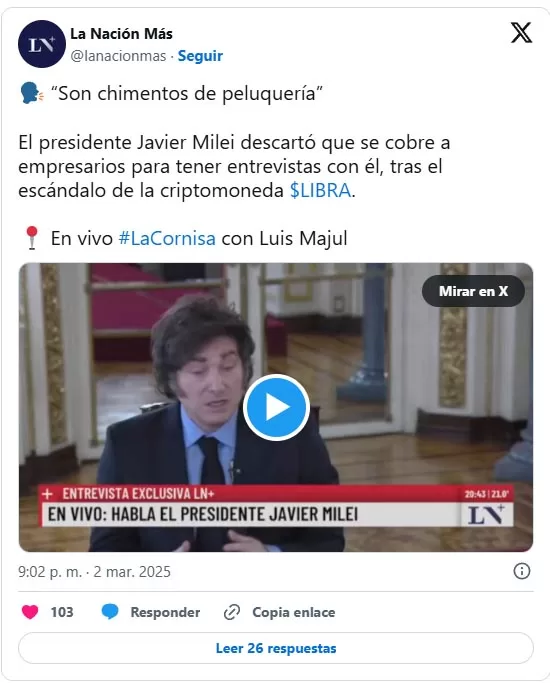Click the copy link chain icon
550x683 pixels.
[x=232, y=612]
